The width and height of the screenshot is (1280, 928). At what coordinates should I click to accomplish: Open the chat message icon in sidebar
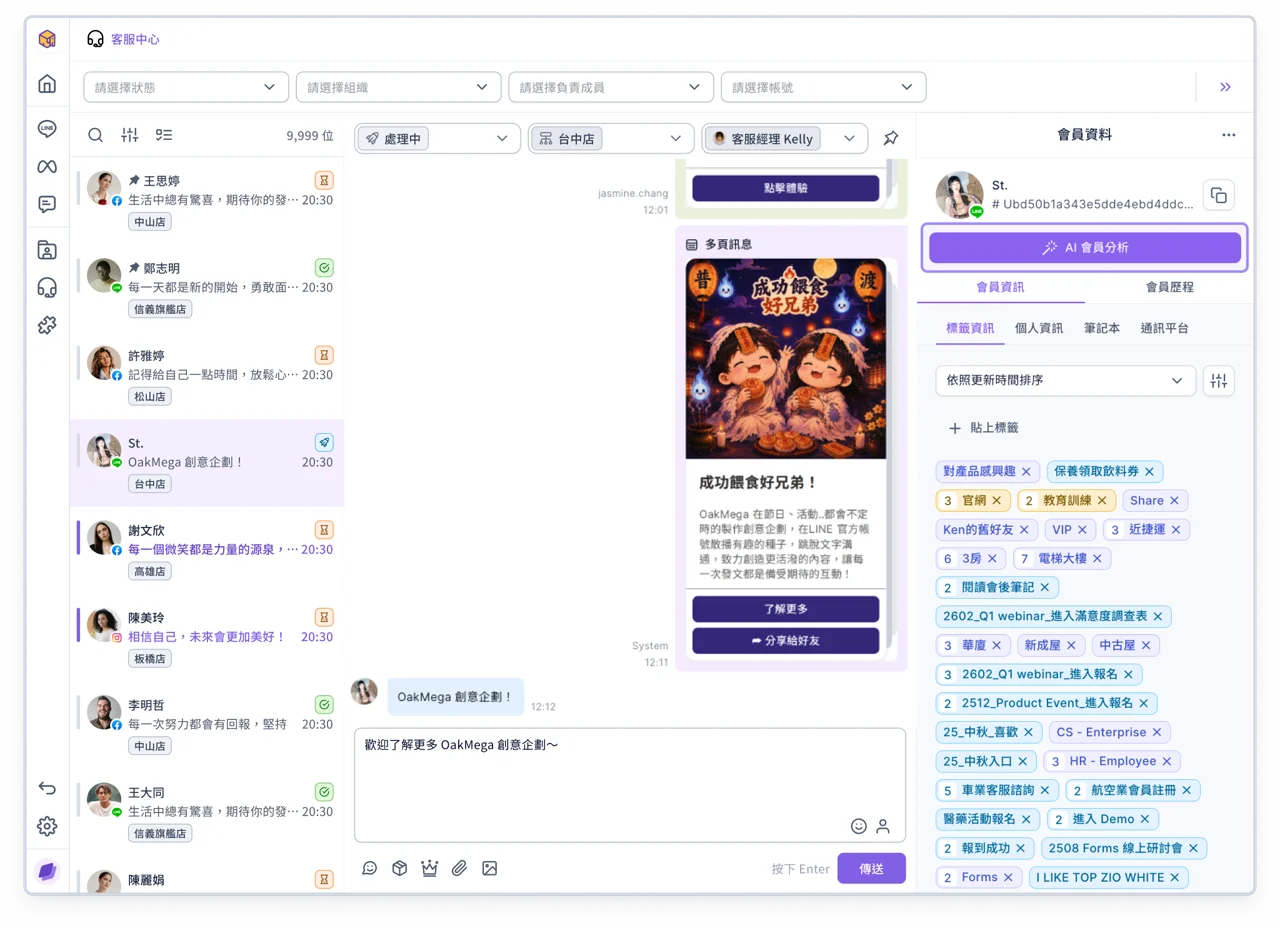pos(47,204)
